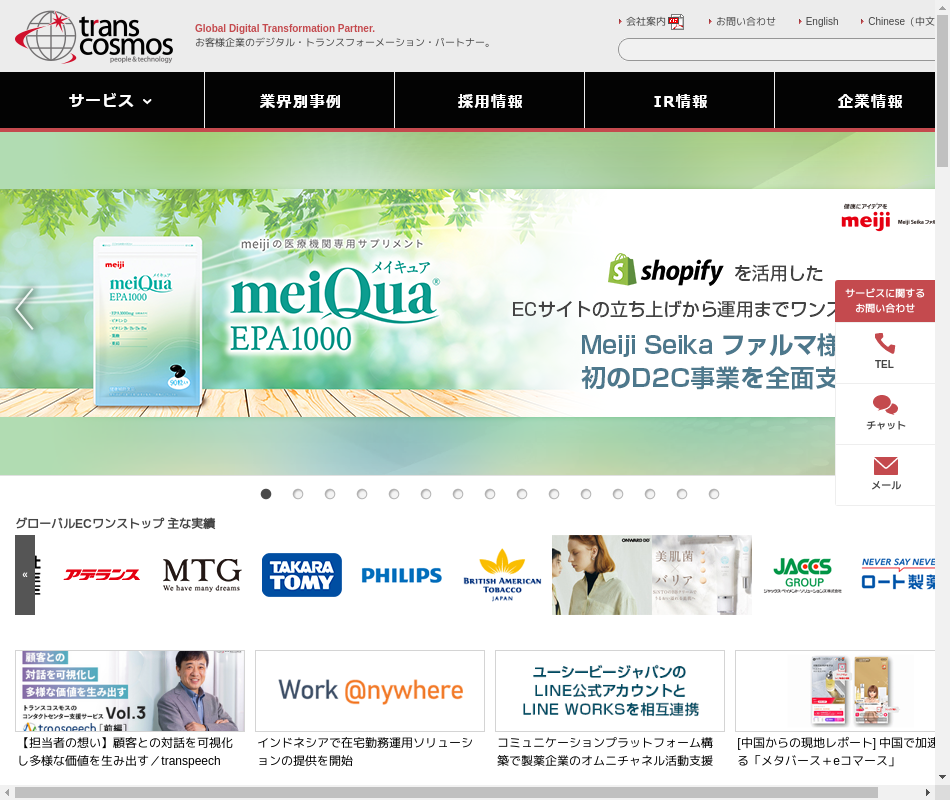This screenshot has height=800, width=950.
Task: Open the Work @nywhere thumbnail
Action: point(370,691)
